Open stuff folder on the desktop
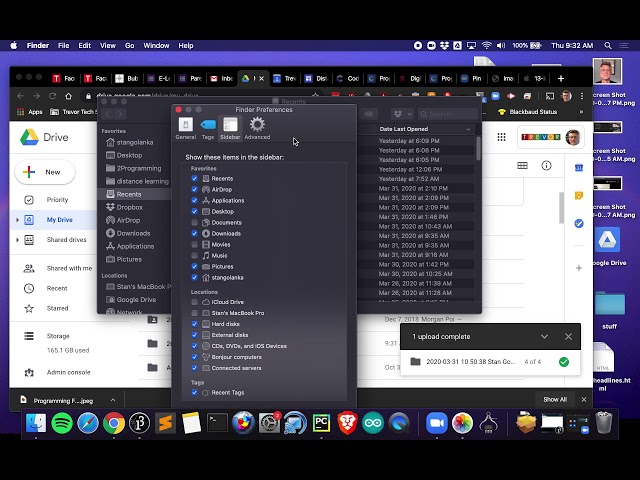 click(609, 304)
